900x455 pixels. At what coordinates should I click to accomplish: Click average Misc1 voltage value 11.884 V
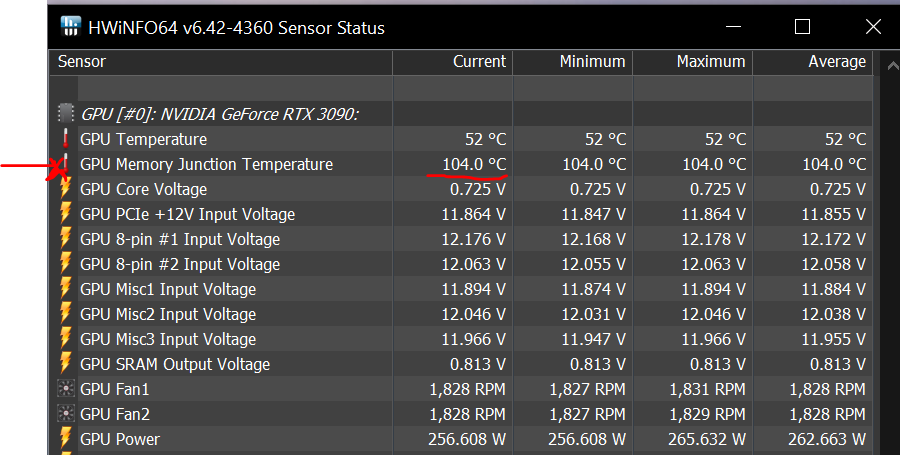pos(833,289)
